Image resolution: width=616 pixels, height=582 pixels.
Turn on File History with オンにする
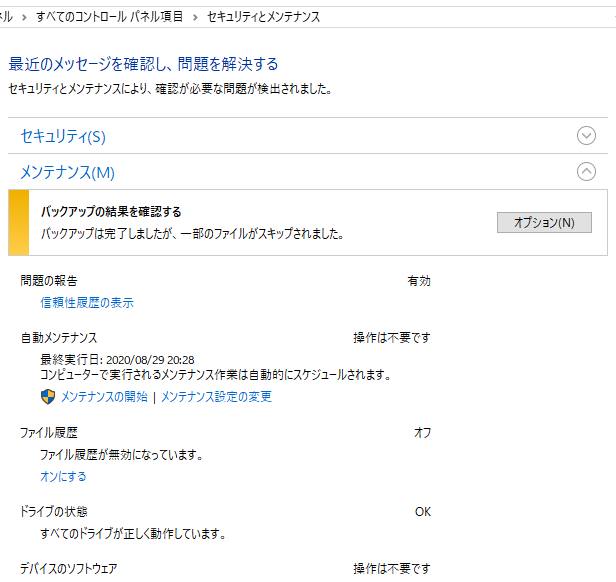click(x=63, y=477)
